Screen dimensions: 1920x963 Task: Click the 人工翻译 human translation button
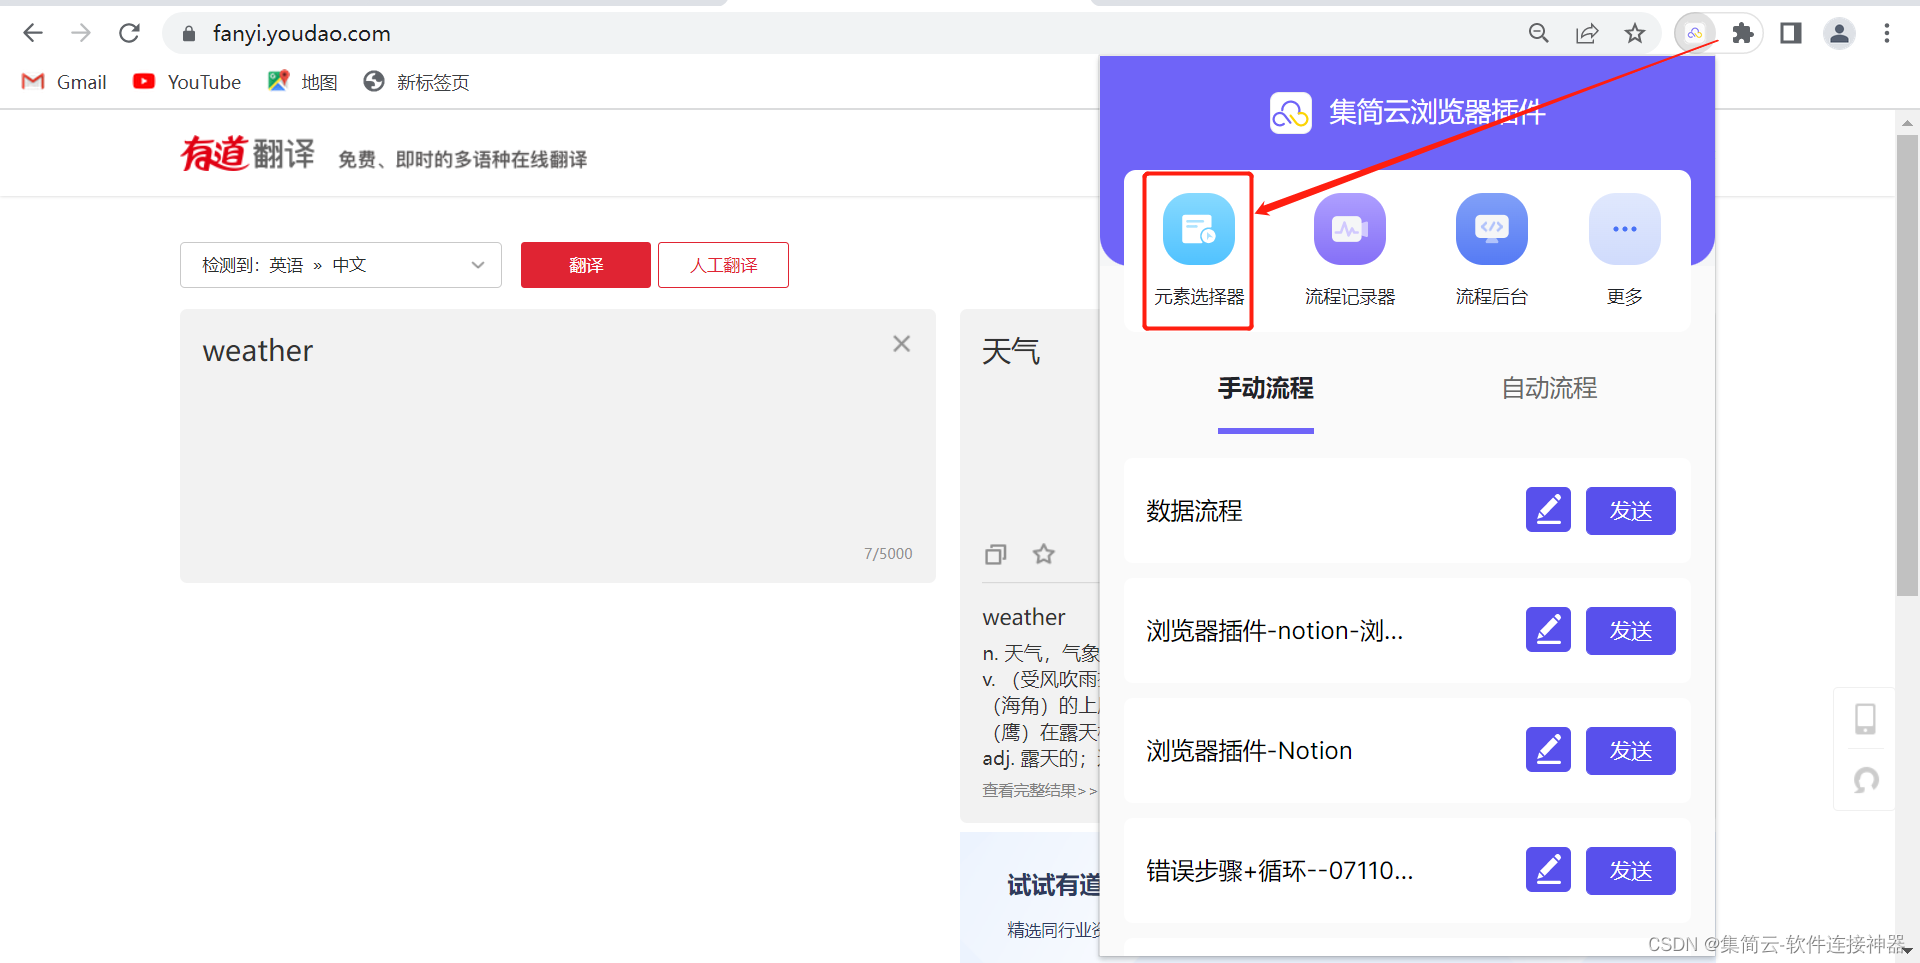click(723, 265)
